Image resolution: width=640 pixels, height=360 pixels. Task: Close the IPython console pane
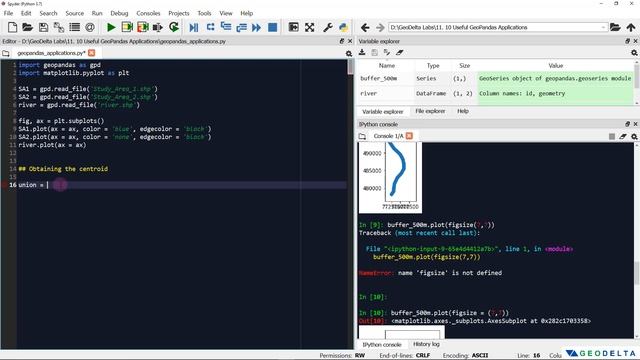pyautogui.click(x=635, y=124)
